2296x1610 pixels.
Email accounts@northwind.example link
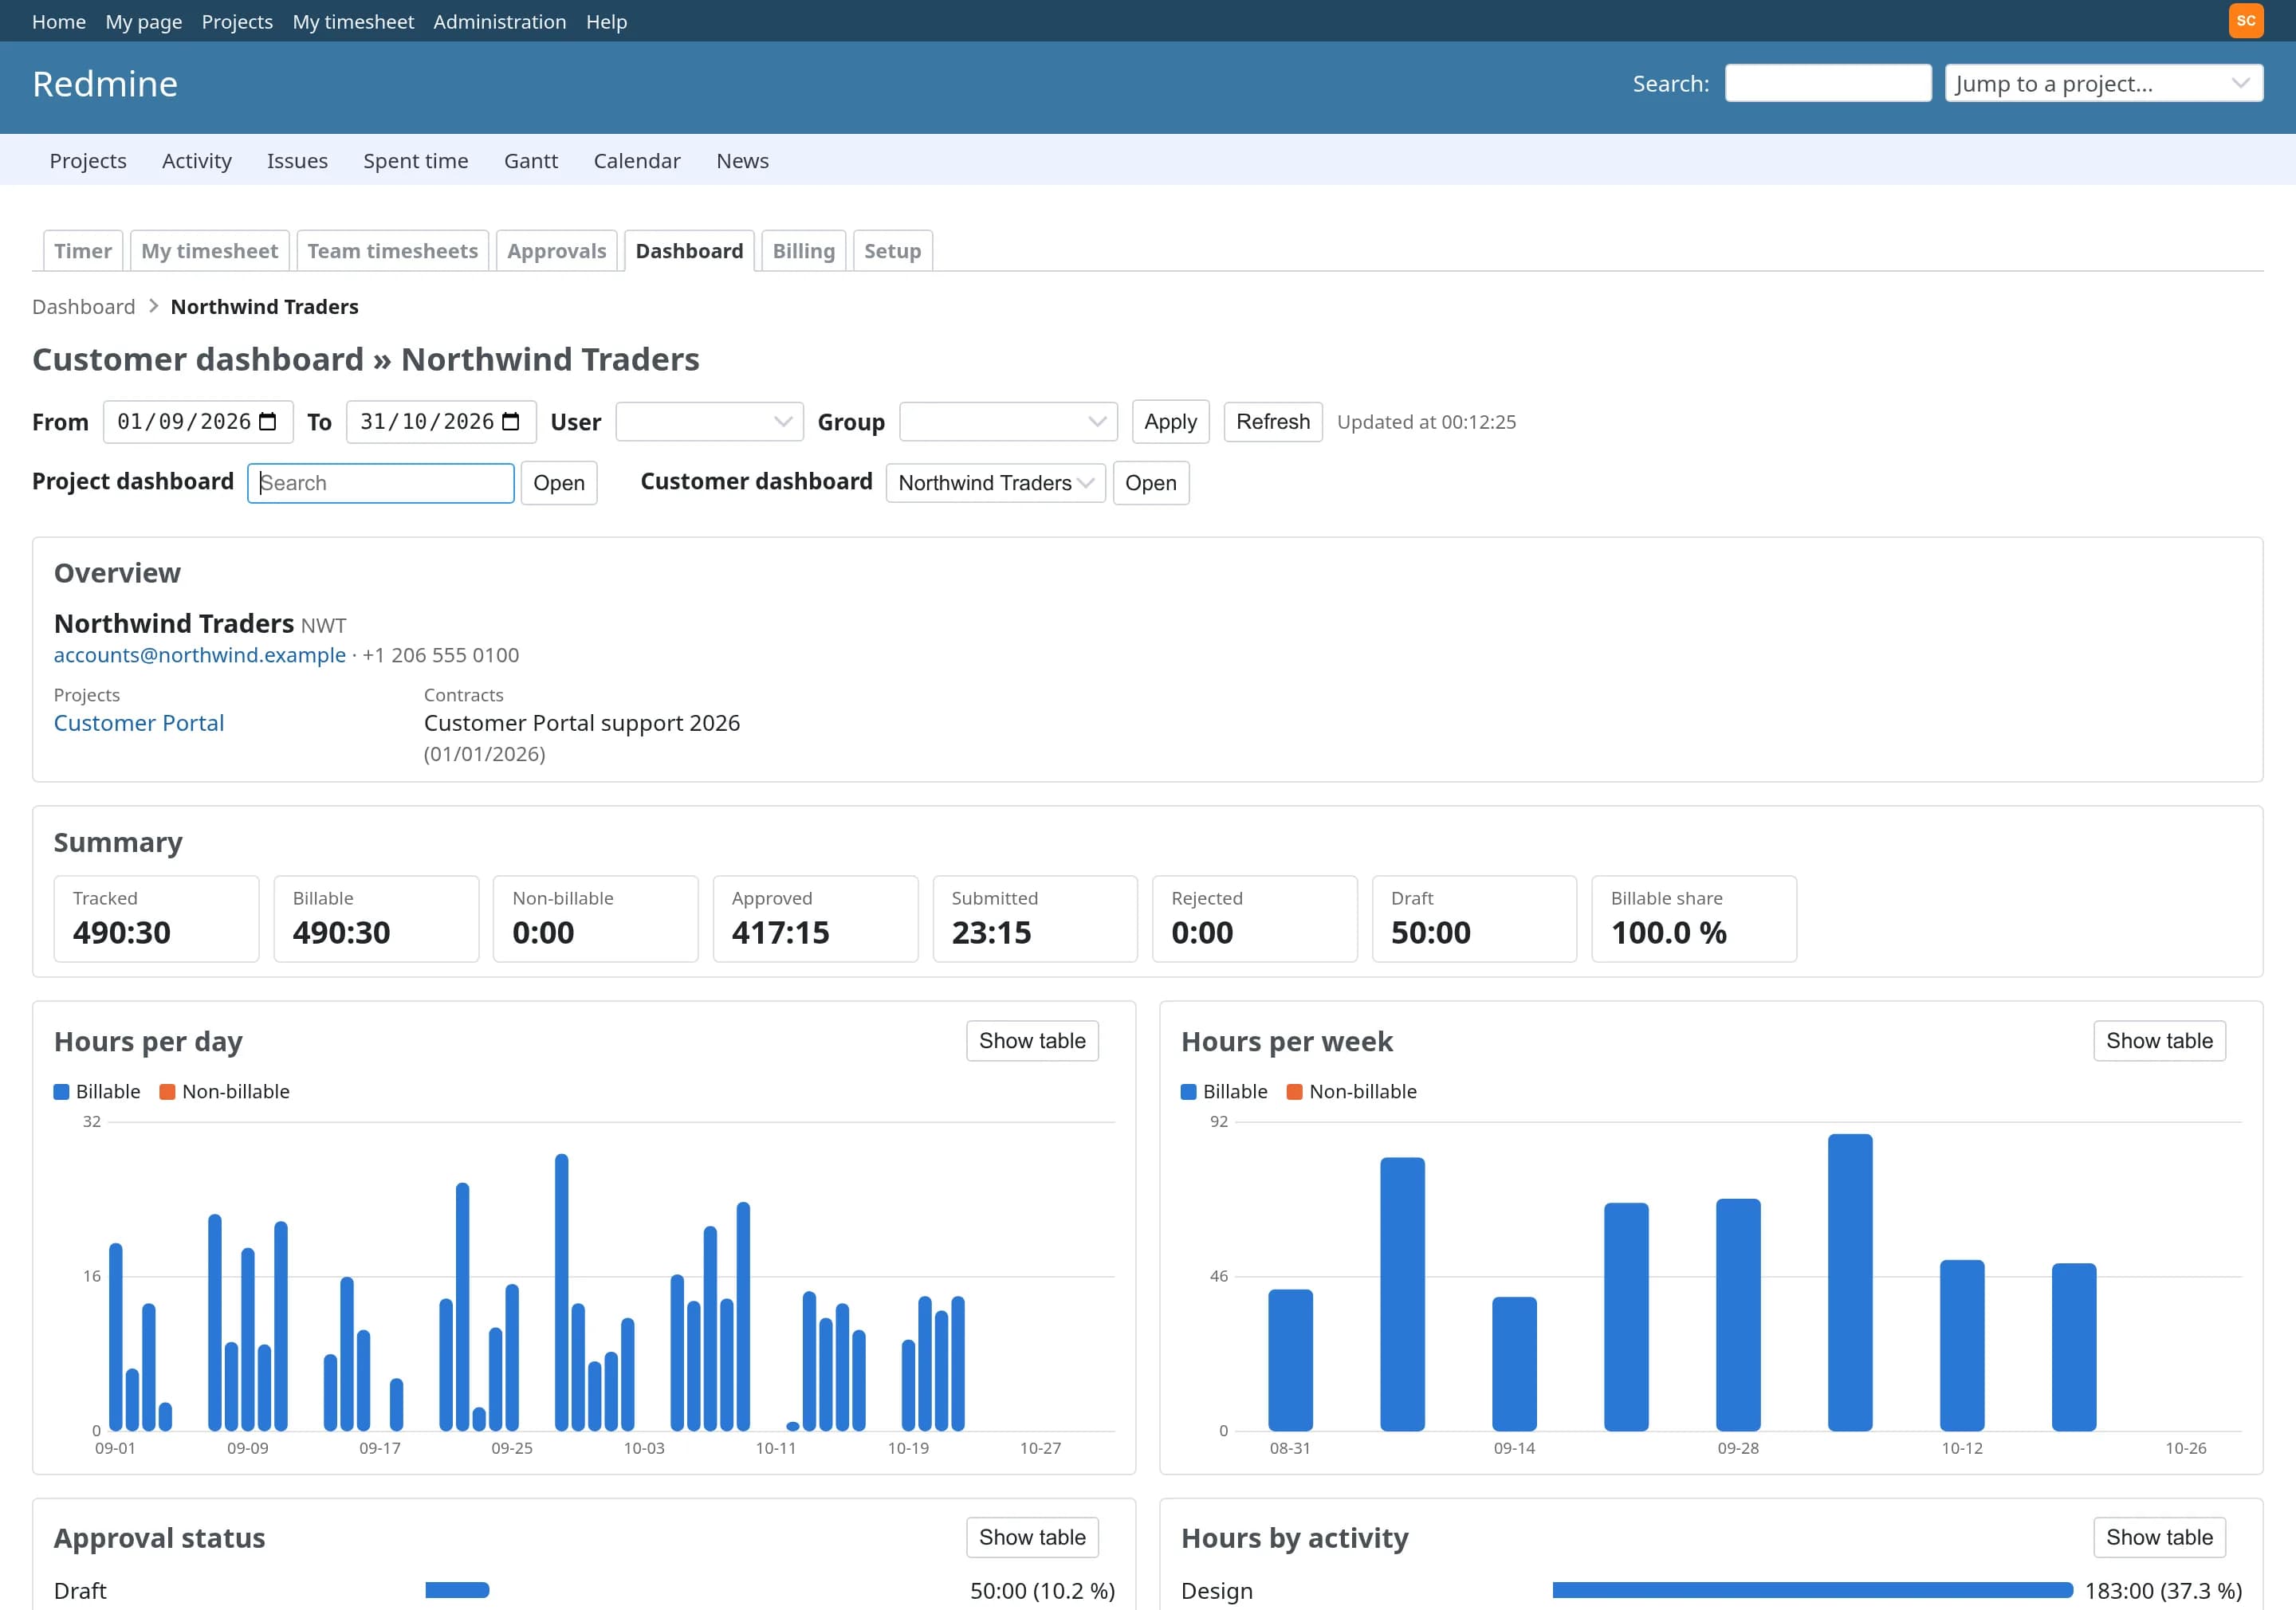(x=200, y=655)
